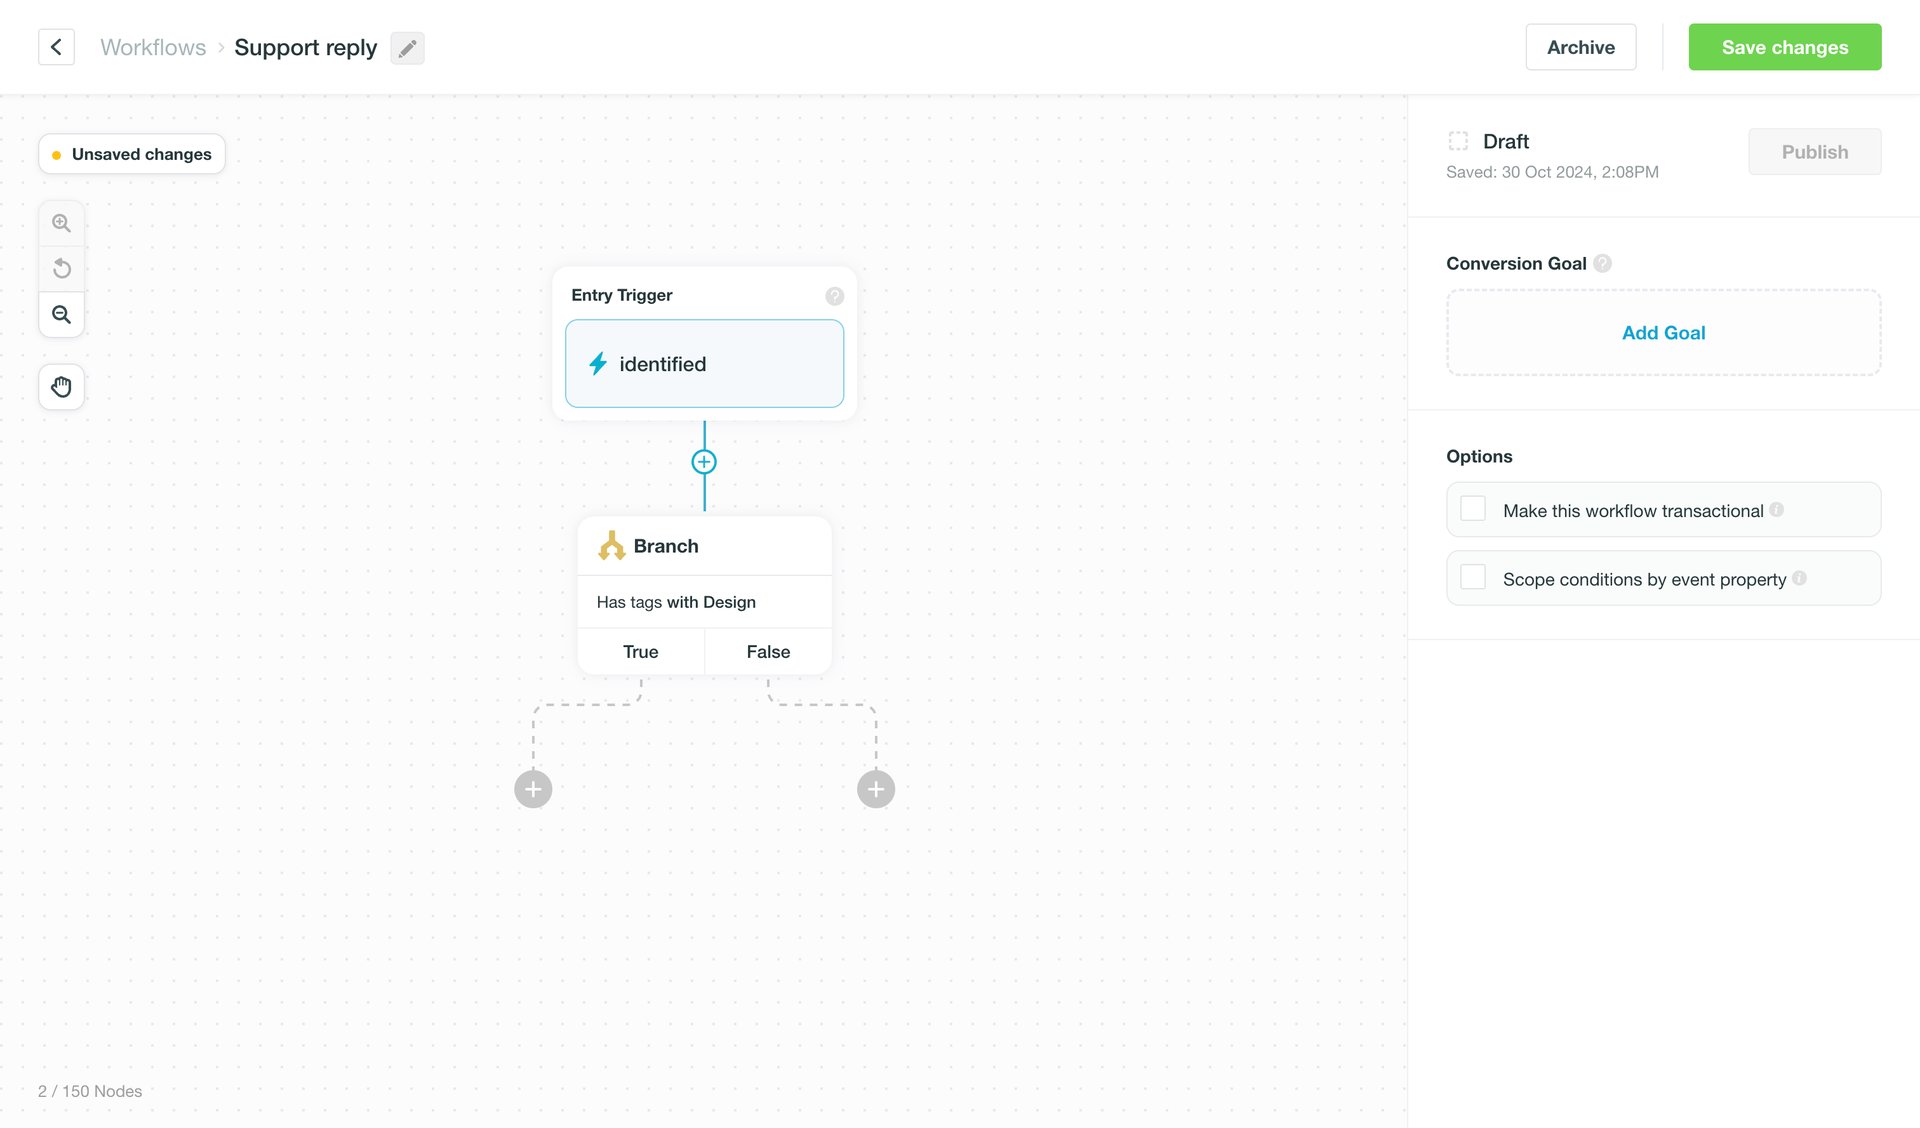The height and width of the screenshot is (1128, 1920).
Task: Add a node under the True branch
Action: [x=533, y=789]
